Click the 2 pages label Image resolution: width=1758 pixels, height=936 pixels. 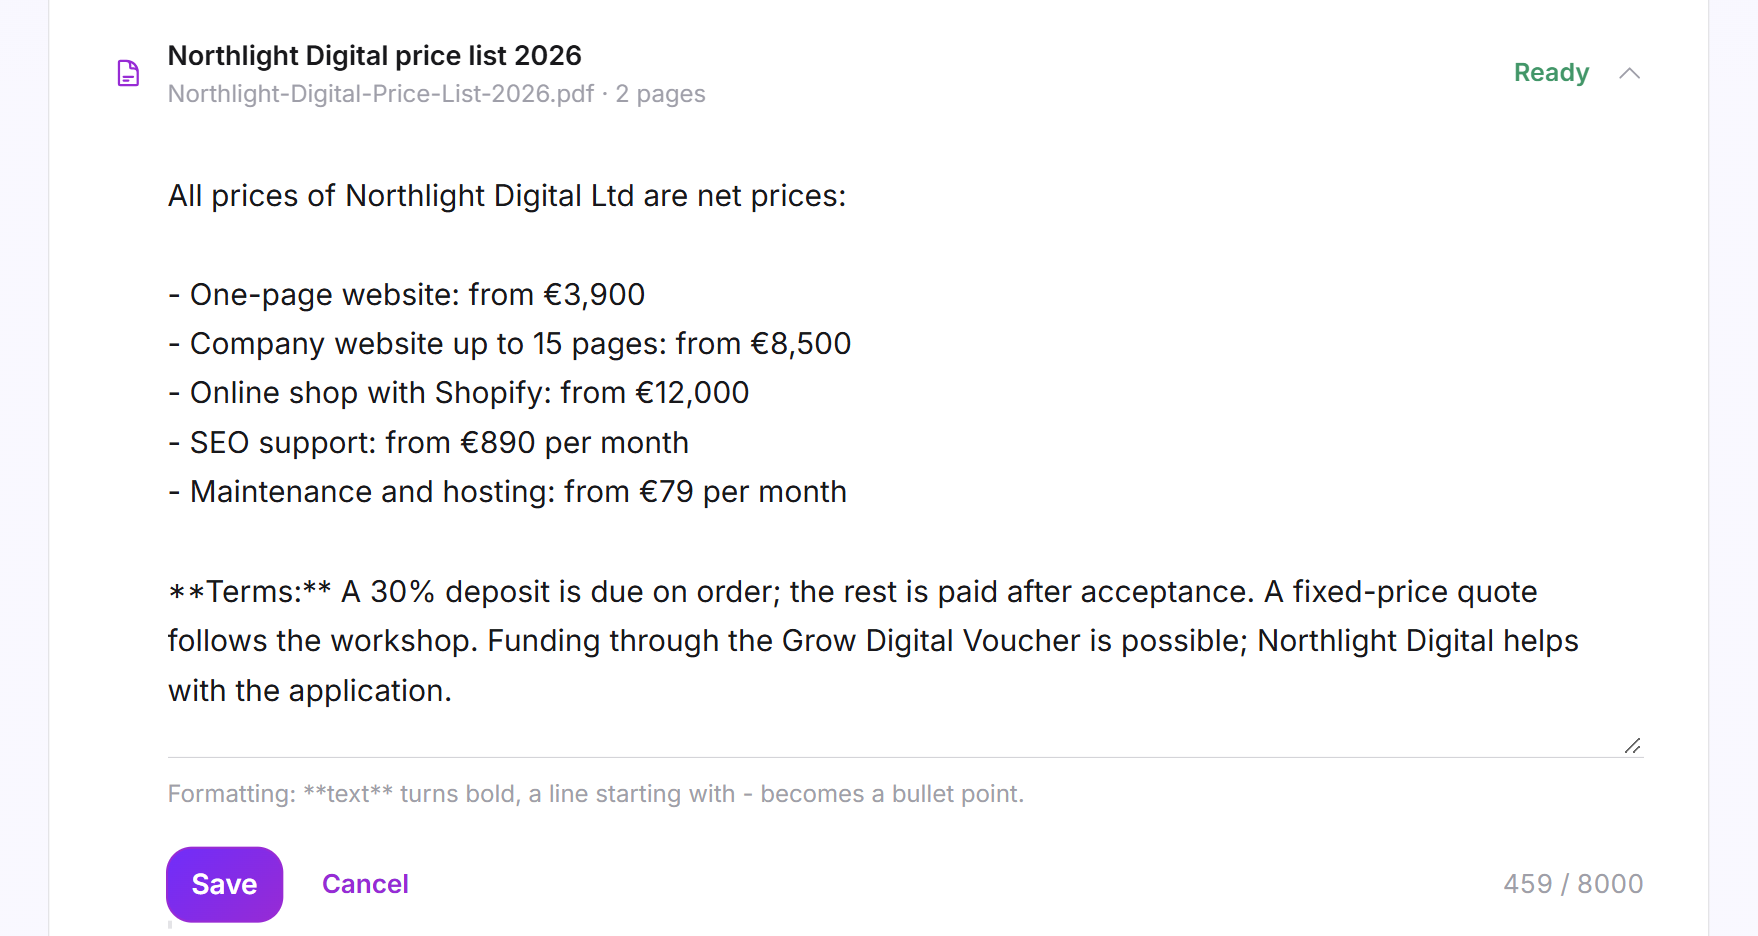click(x=660, y=94)
